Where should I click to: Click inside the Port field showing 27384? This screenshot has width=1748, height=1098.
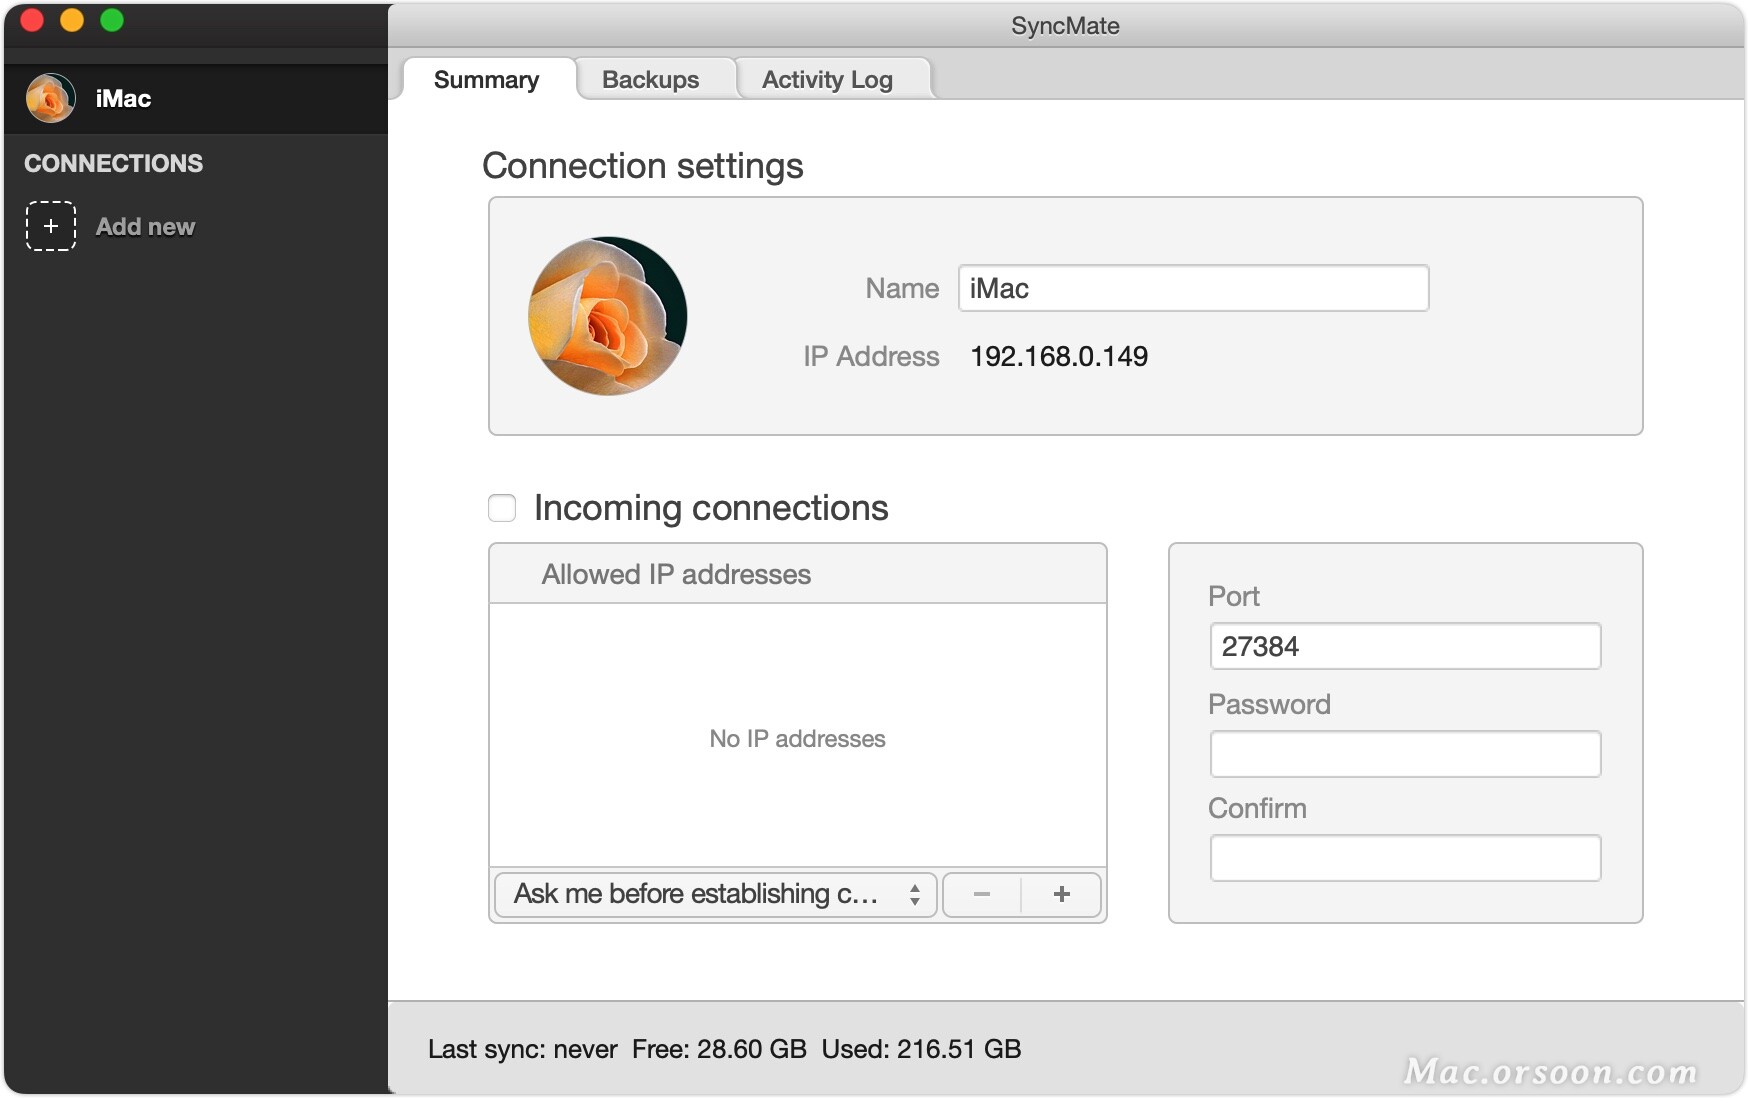pyautogui.click(x=1405, y=646)
